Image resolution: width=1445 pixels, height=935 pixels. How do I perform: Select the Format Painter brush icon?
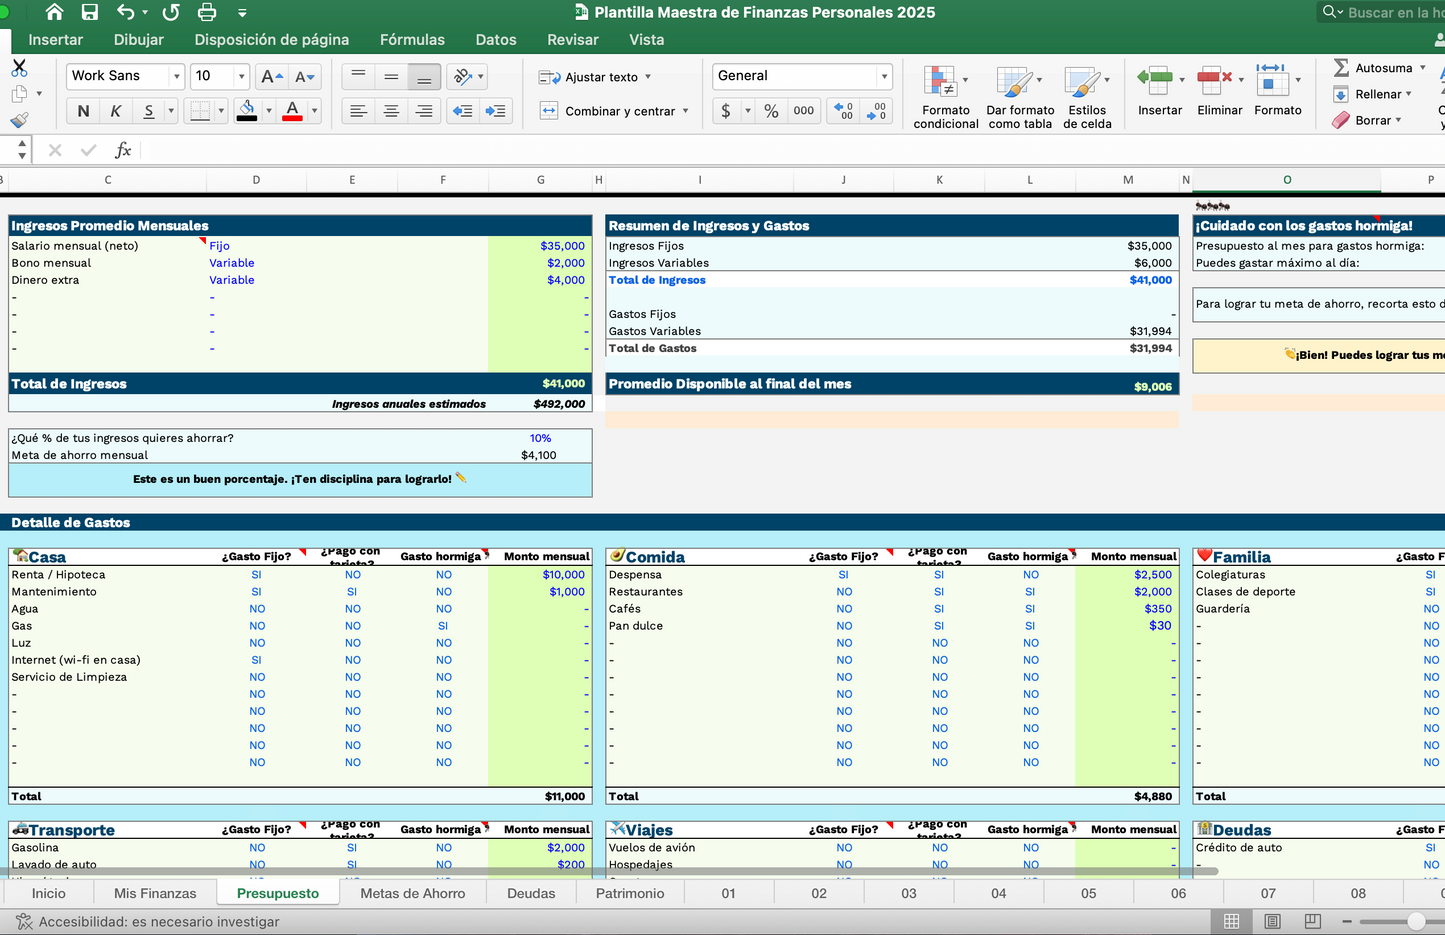19,120
